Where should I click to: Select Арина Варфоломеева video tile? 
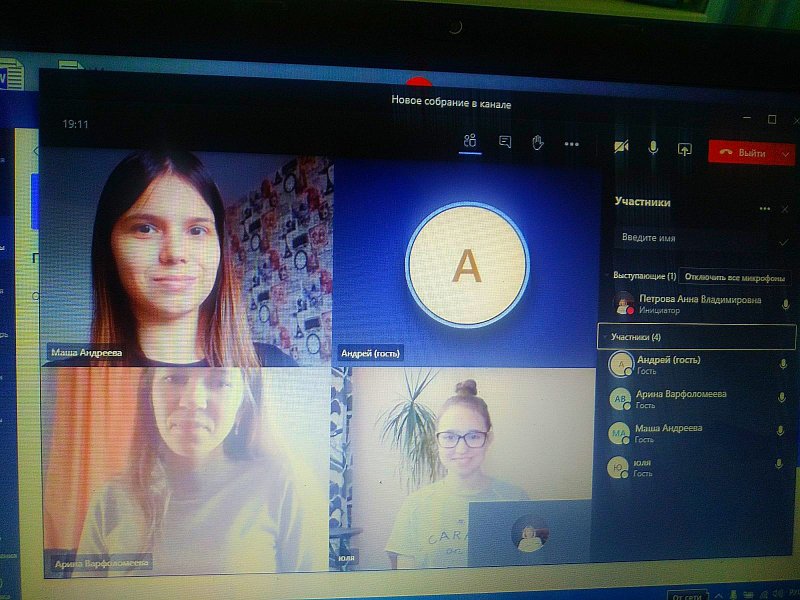(x=185, y=472)
